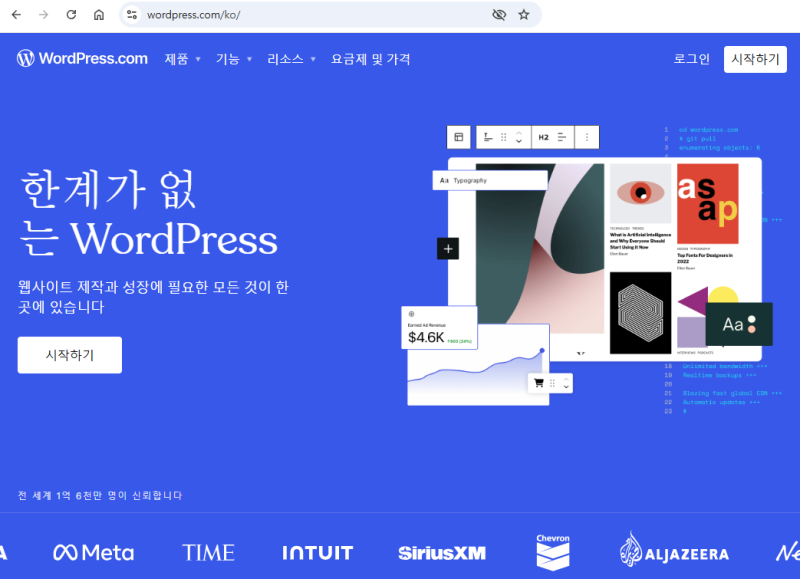Click the black maze pattern thumbnail
This screenshot has width=800, height=579.
640,313
